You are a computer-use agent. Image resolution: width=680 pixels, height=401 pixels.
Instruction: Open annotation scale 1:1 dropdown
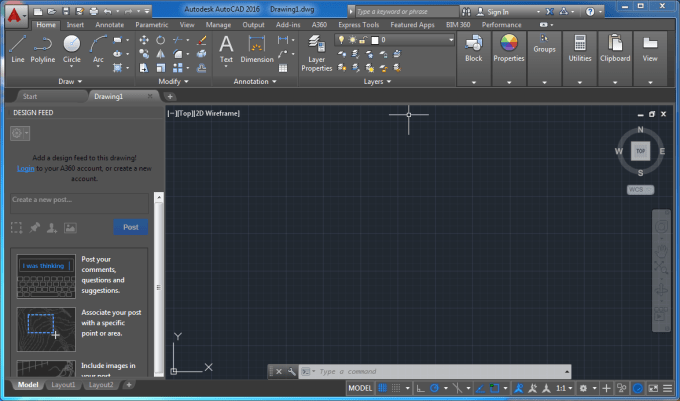pos(565,388)
